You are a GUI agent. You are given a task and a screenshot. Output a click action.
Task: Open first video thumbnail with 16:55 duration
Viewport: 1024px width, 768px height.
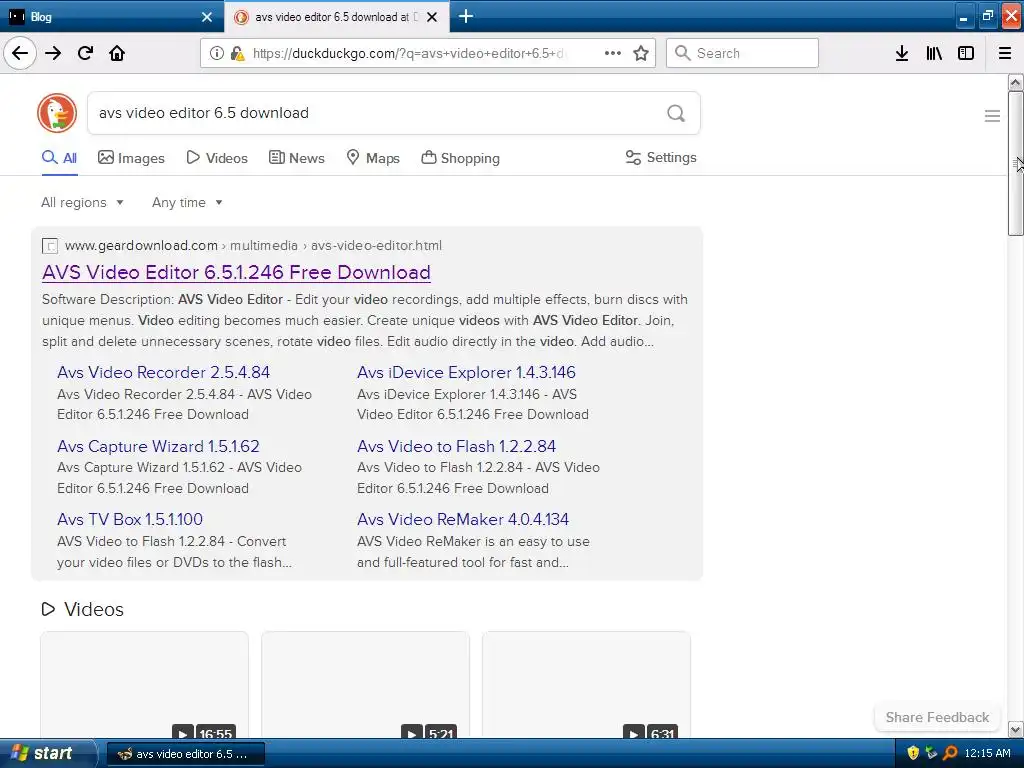pos(144,684)
